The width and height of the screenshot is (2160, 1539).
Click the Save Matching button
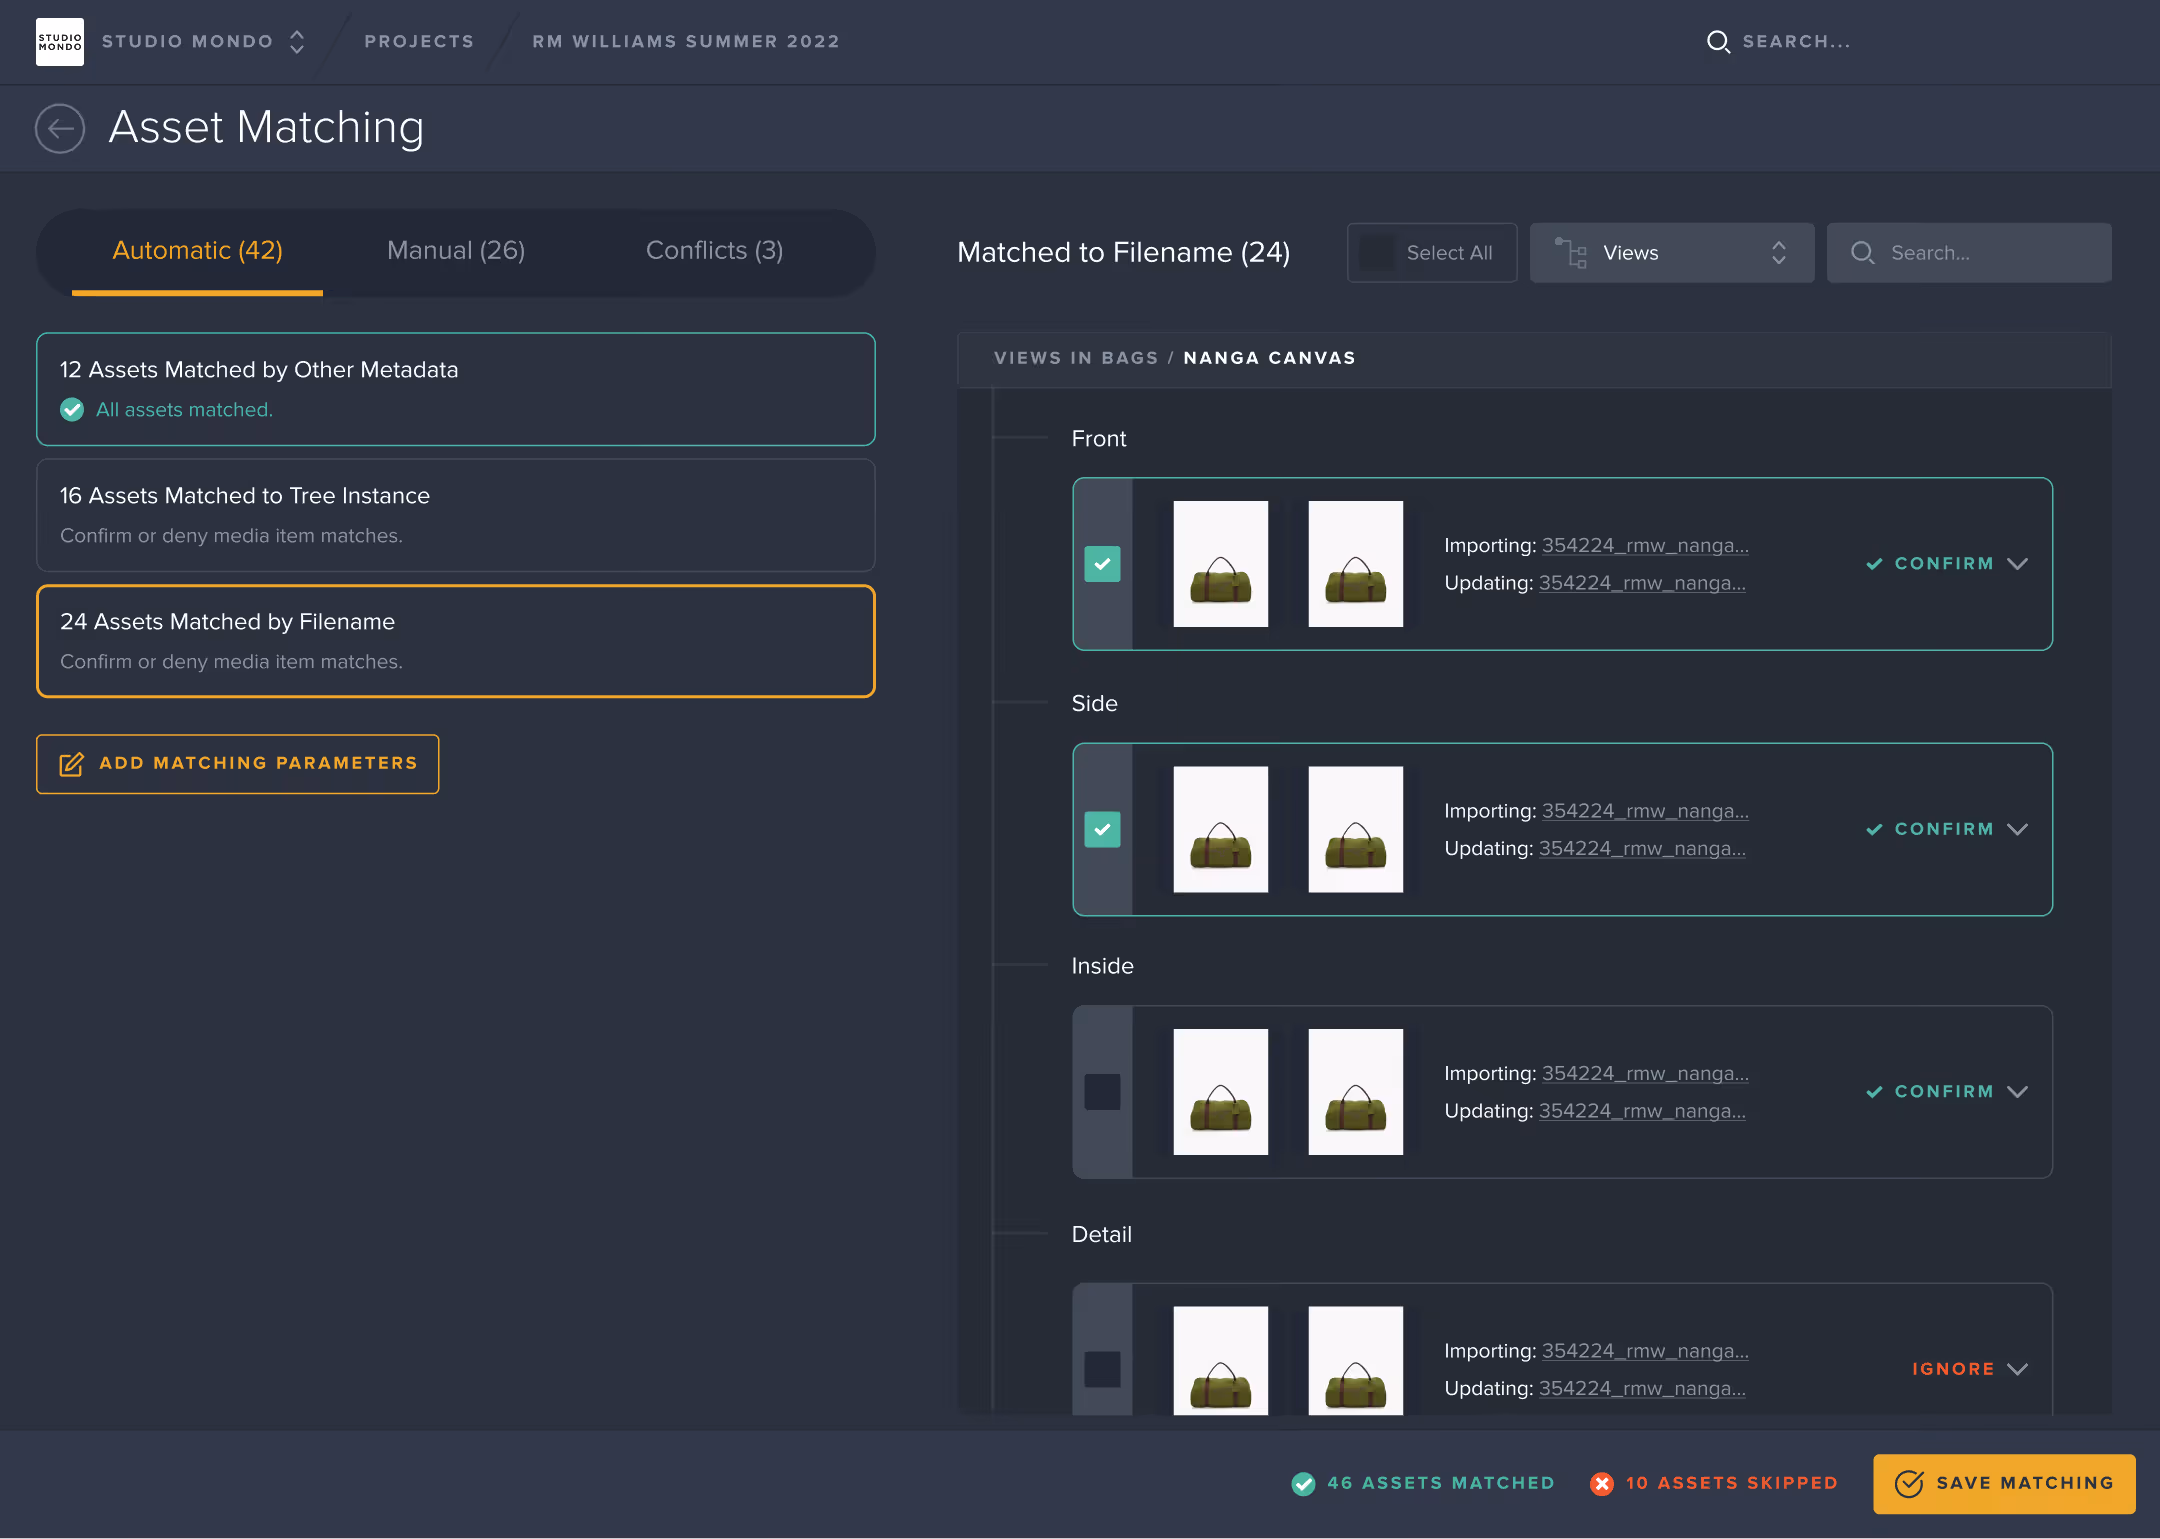coord(2004,1484)
